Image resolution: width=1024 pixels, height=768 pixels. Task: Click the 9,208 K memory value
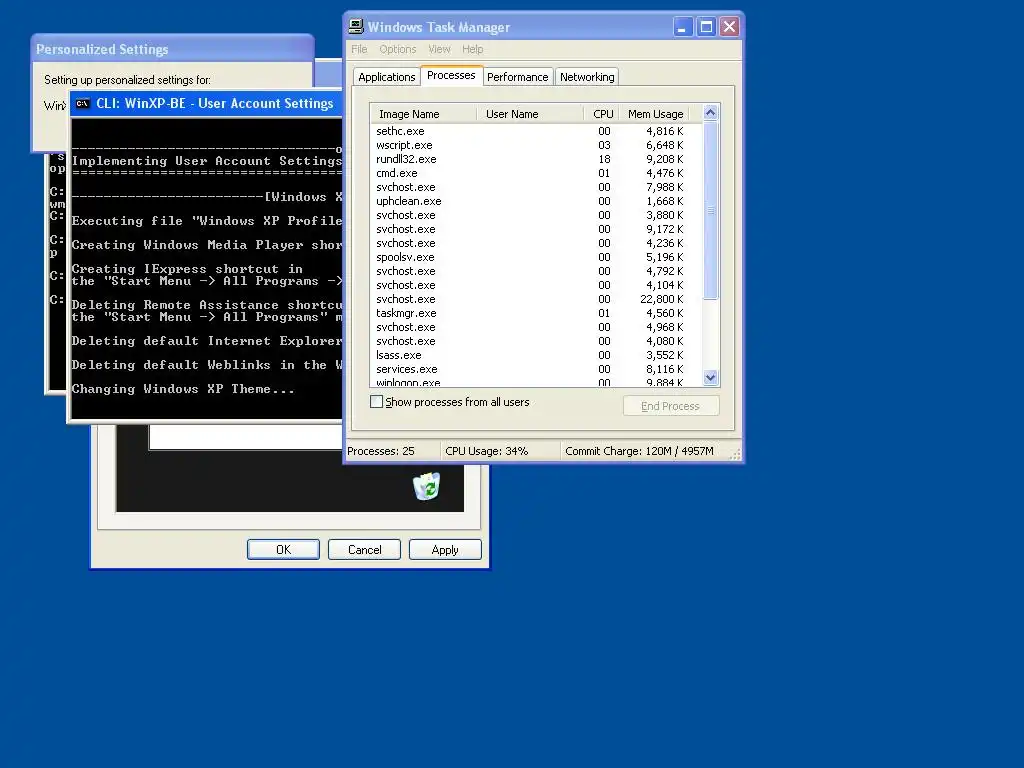point(665,159)
